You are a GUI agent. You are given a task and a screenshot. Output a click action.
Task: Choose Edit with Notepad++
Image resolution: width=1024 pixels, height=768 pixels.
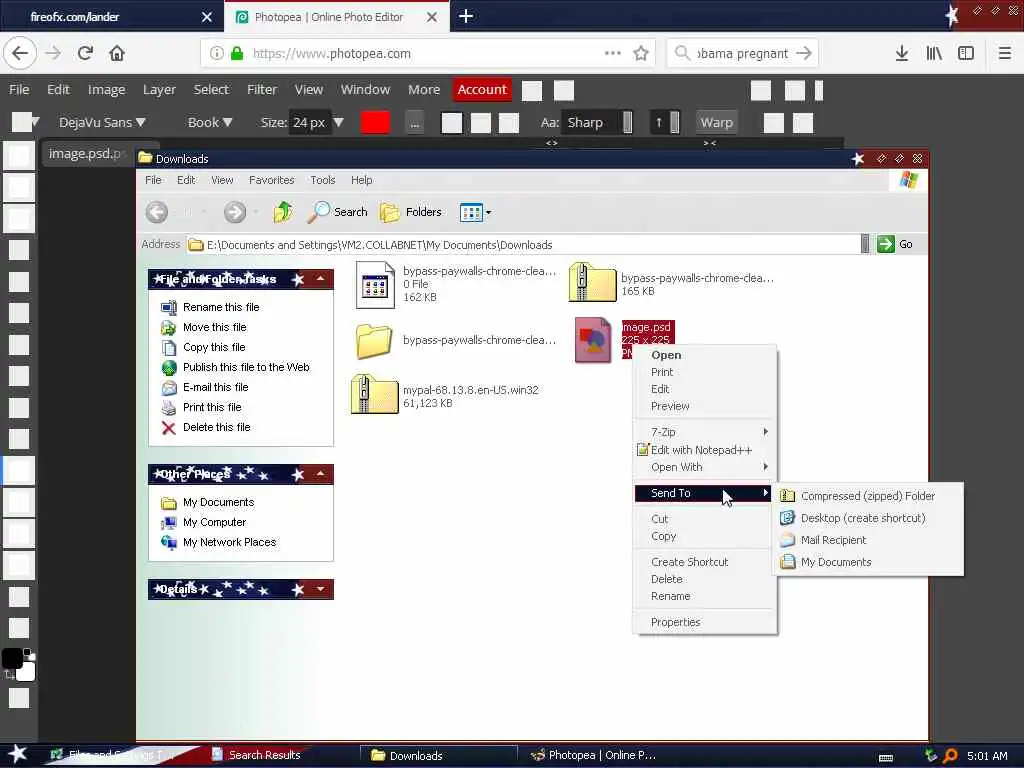tap(705, 450)
